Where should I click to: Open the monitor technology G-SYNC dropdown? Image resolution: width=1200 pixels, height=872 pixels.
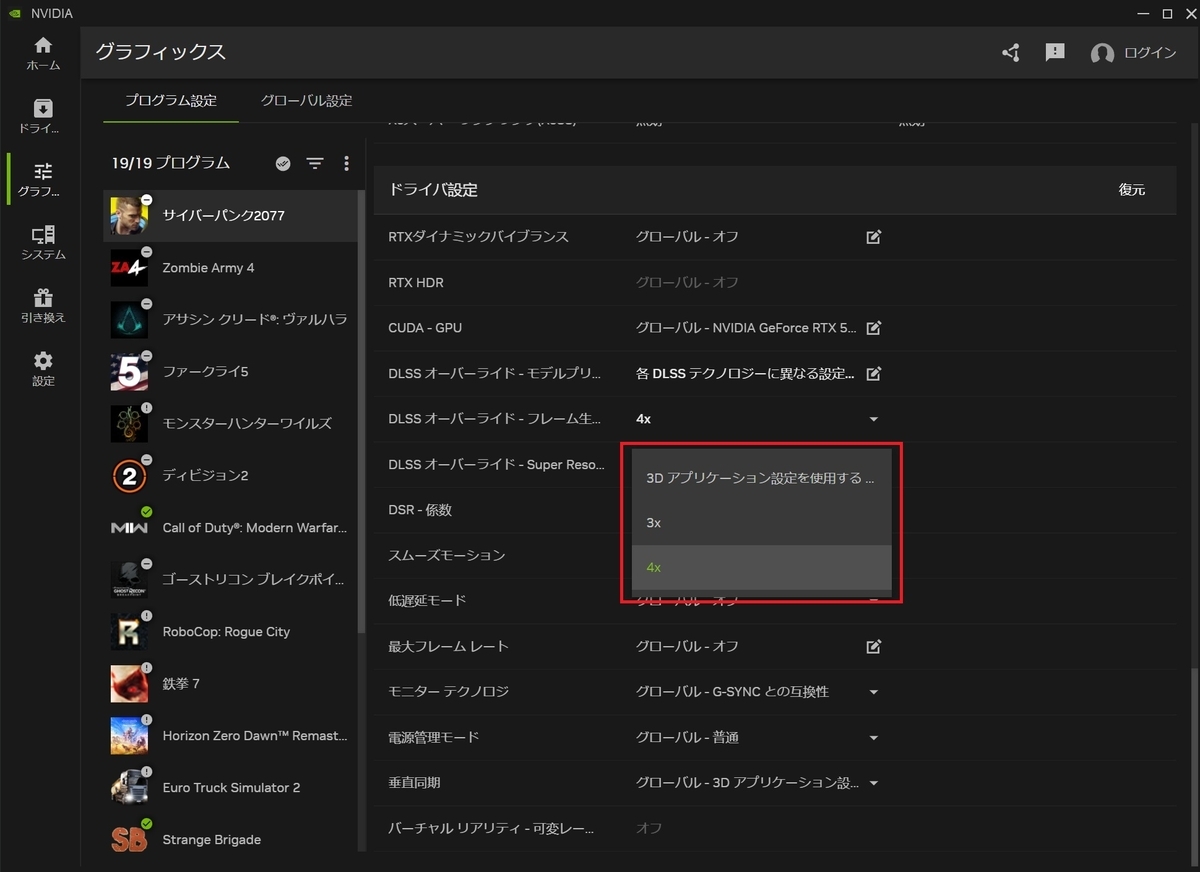(x=759, y=692)
